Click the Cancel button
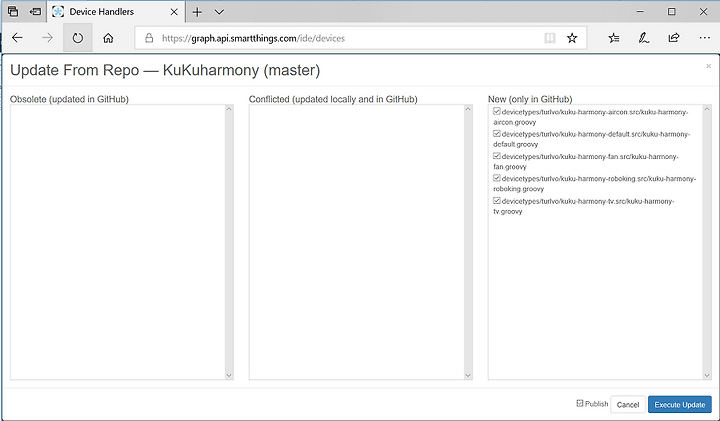The height and width of the screenshot is (421, 720). tap(628, 404)
